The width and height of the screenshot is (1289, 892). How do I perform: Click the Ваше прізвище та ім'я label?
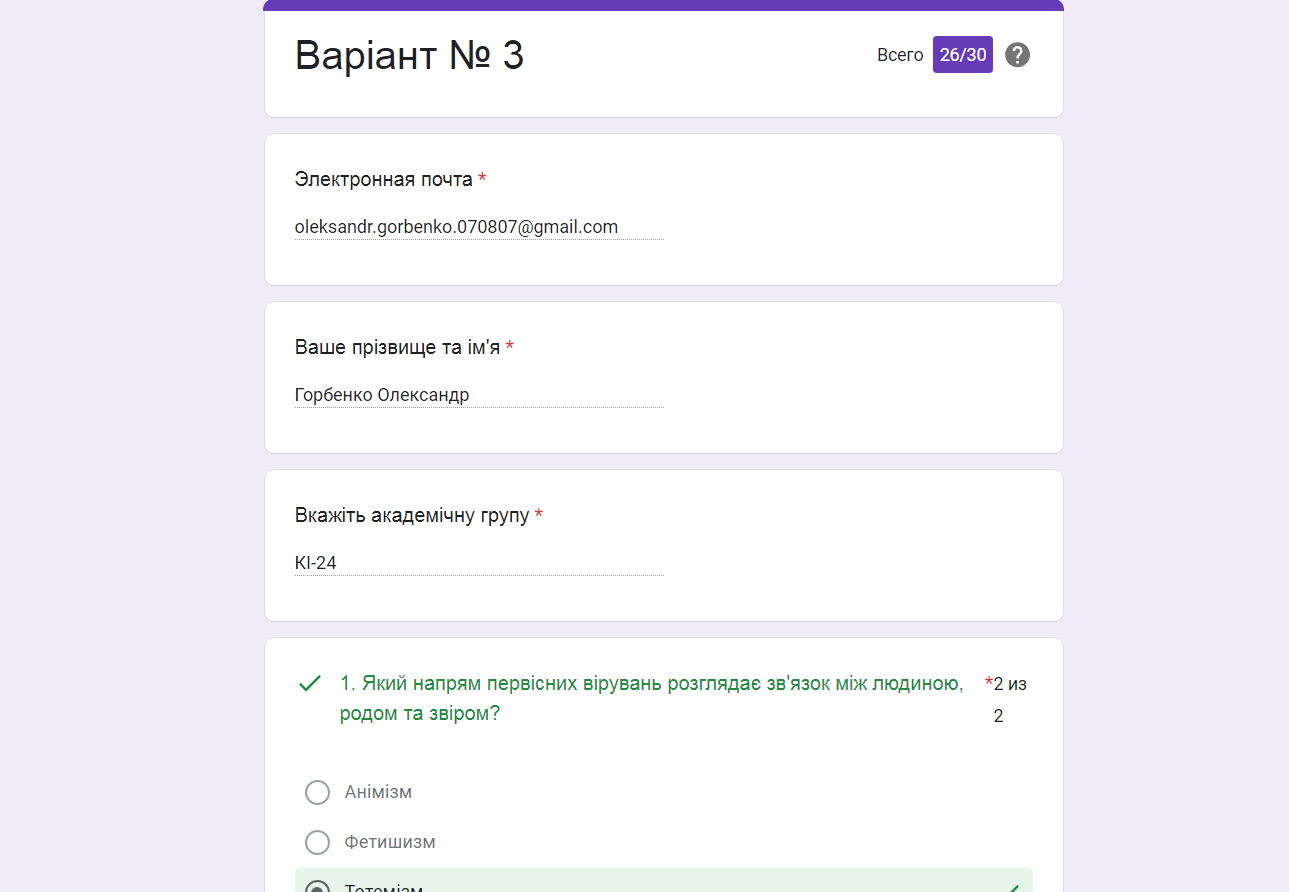[397, 347]
